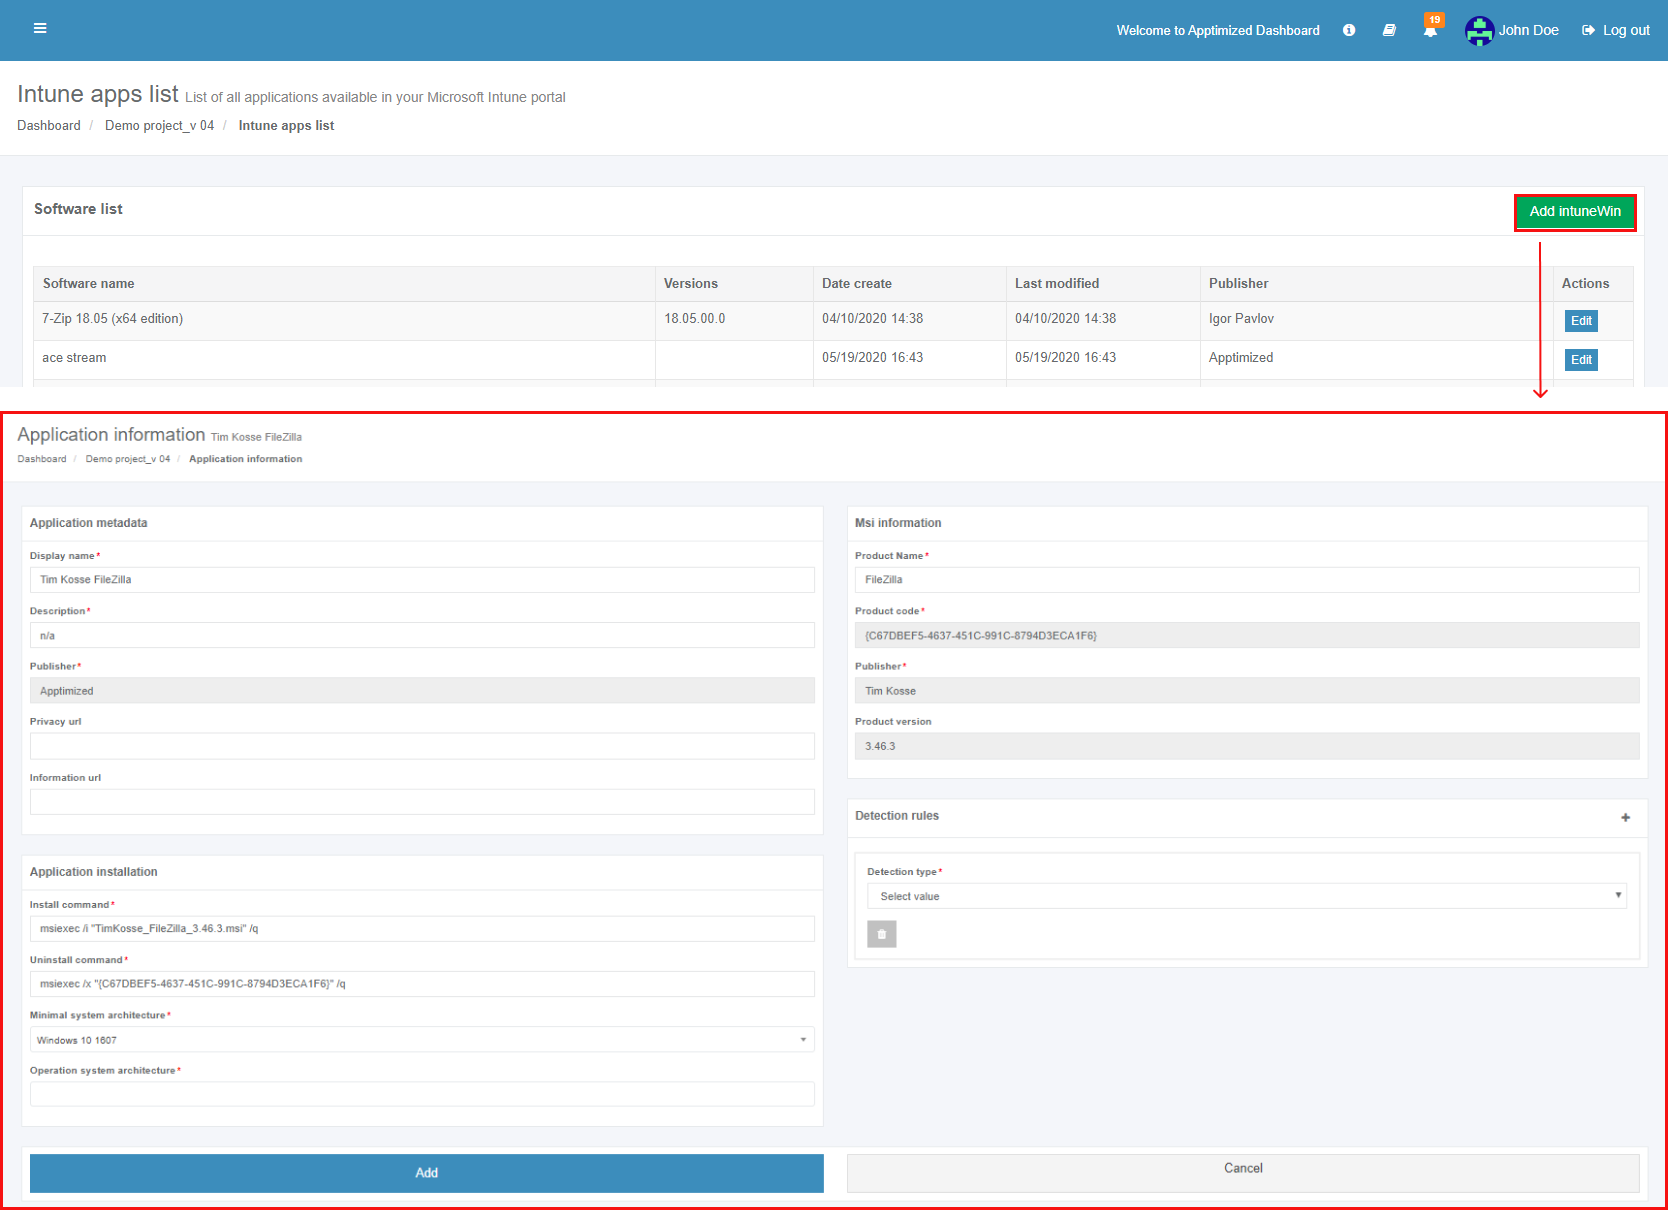Open Minimal system architecture dropdown
Image resolution: width=1668 pixels, height=1210 pixels.
point(422,1040)
